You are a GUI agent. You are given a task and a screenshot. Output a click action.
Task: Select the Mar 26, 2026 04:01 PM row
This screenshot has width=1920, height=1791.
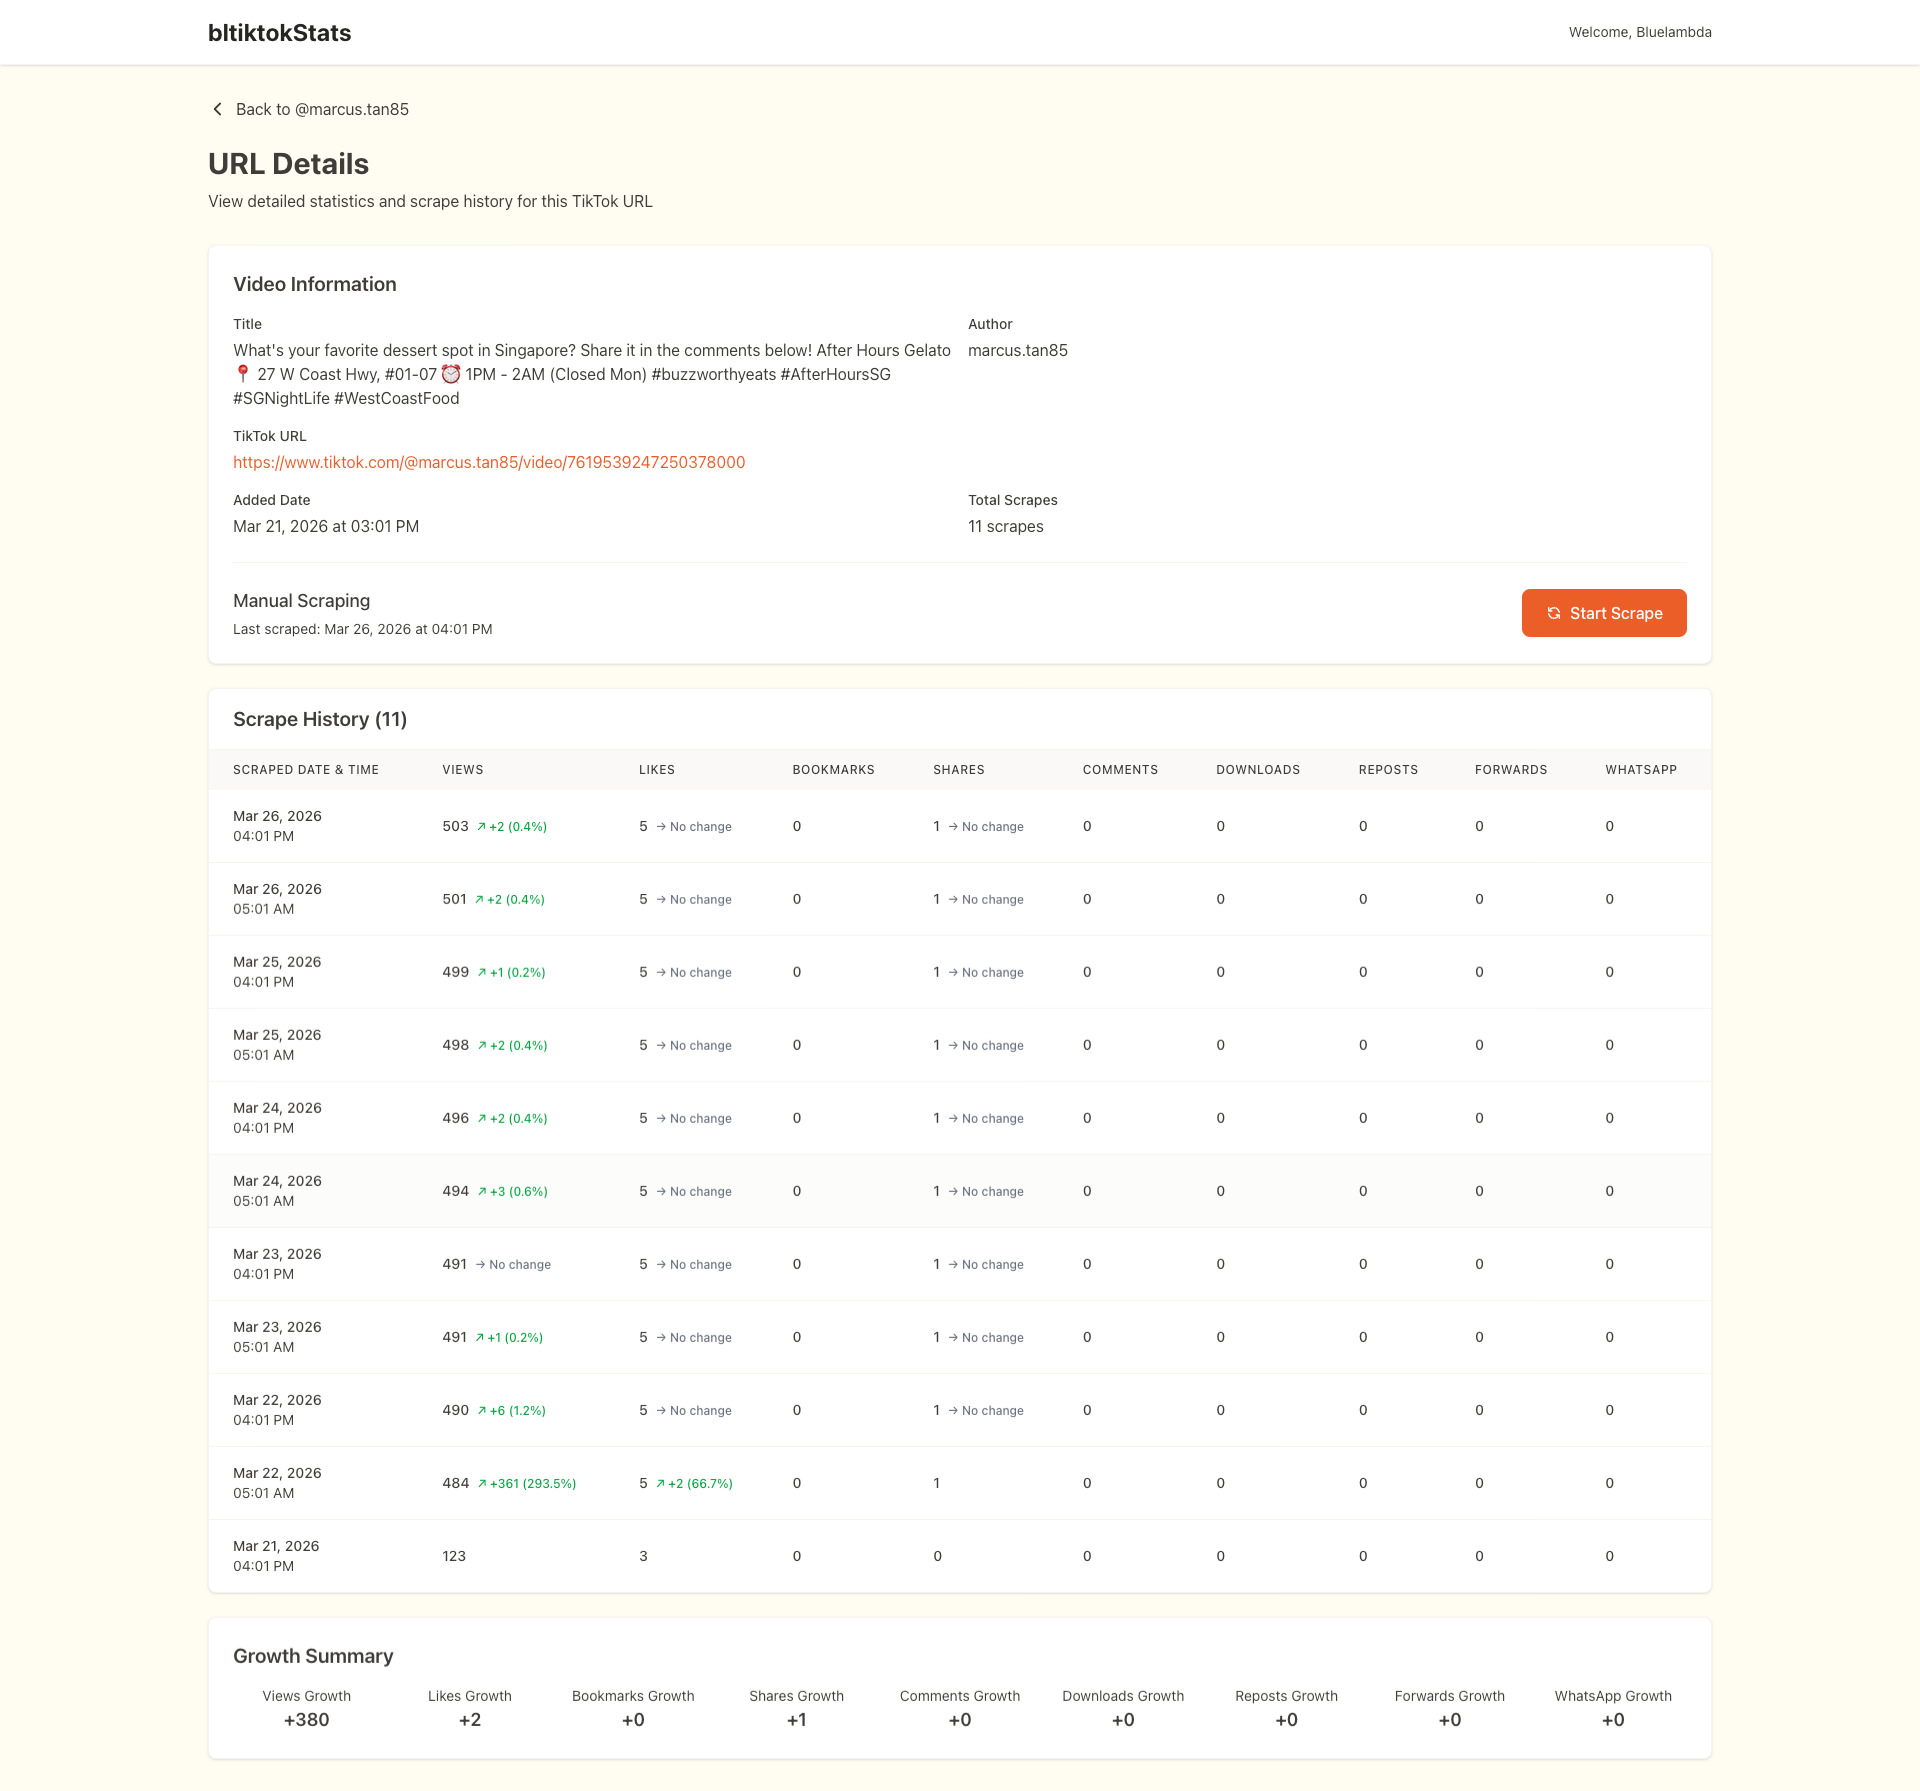277,826
